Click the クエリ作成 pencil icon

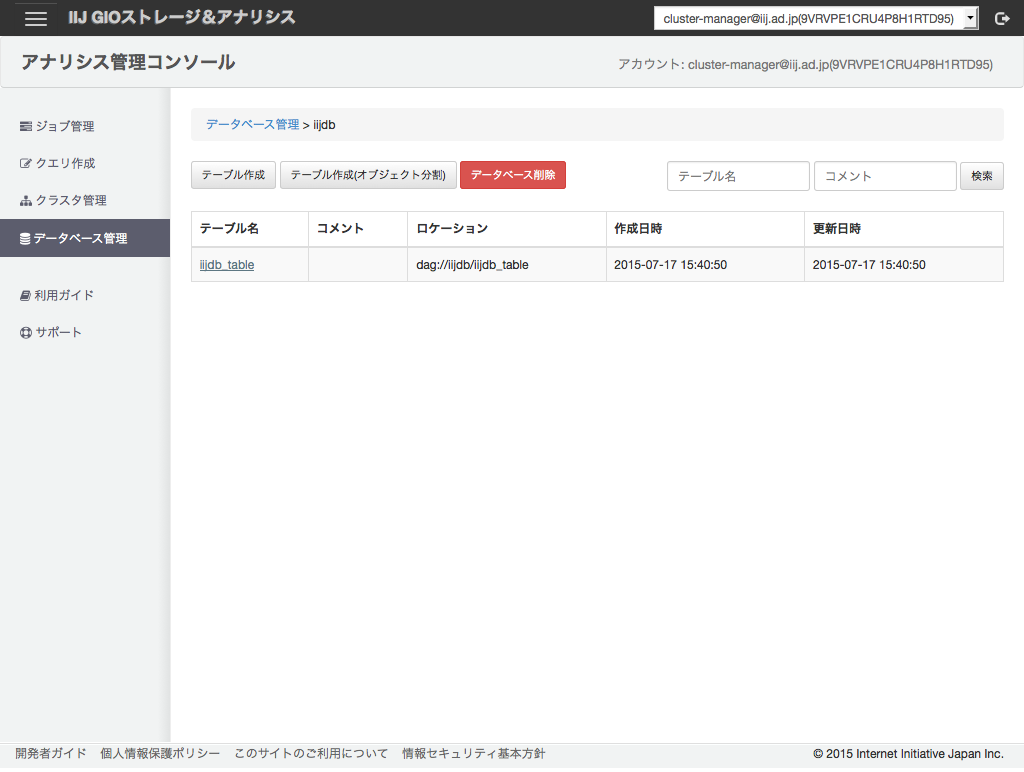coord(25,163)
